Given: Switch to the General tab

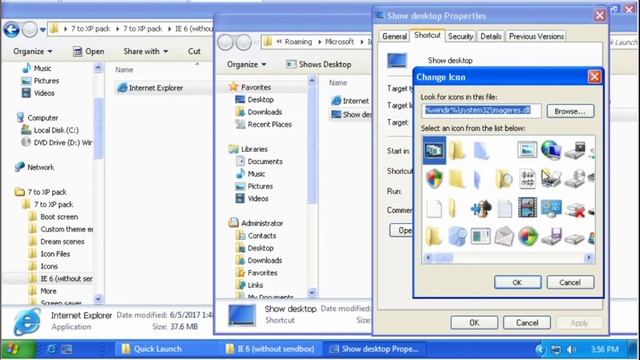Looking at the screenshot, I should pyautogui.click(x=394, y=36).
